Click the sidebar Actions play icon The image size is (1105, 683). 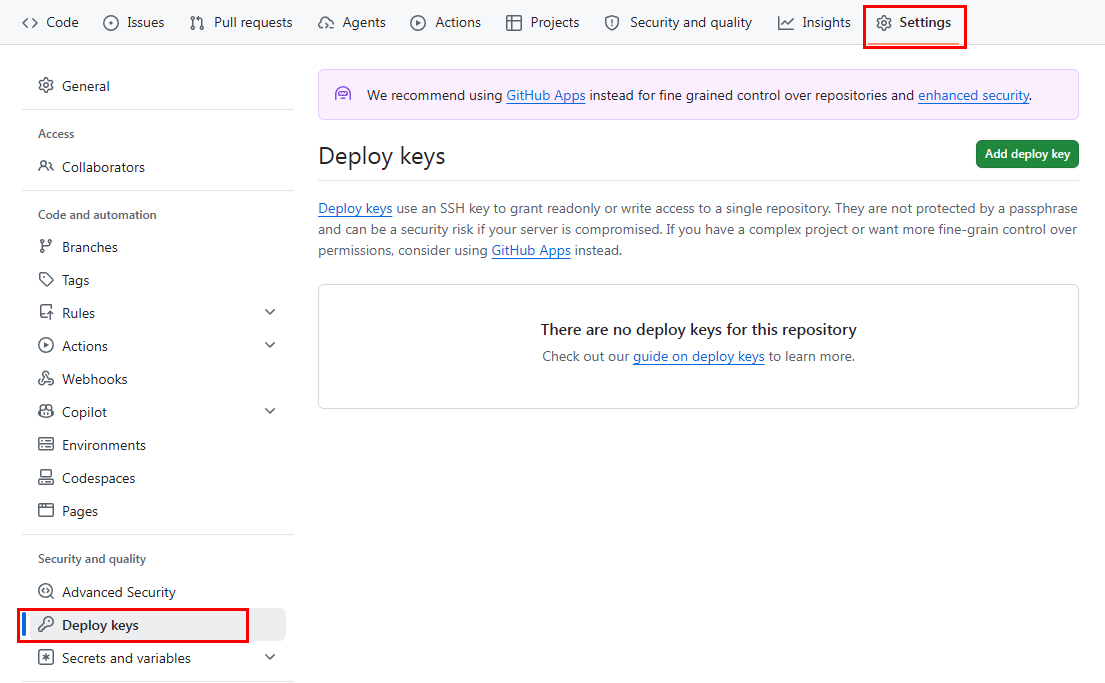pyautogui.click(x=46, y=345)
